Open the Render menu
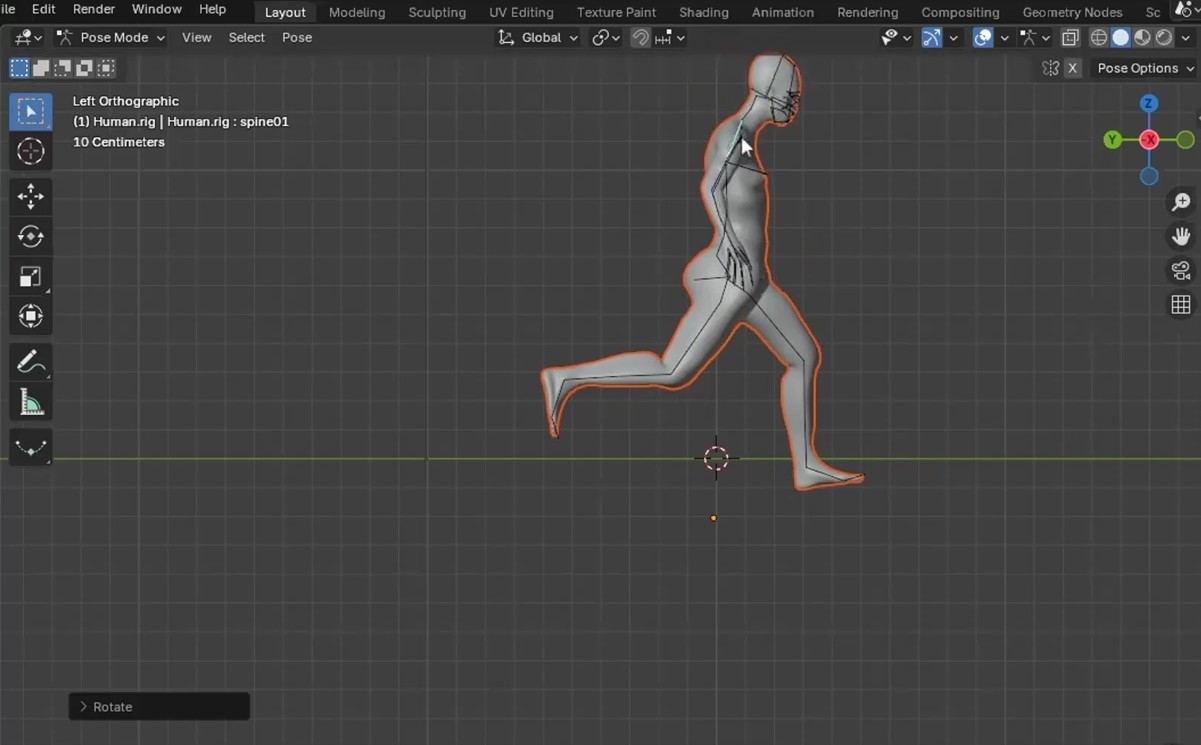The height and width of the screenshot is (745, 1201). pyautogui.click(x=94, y=9)
